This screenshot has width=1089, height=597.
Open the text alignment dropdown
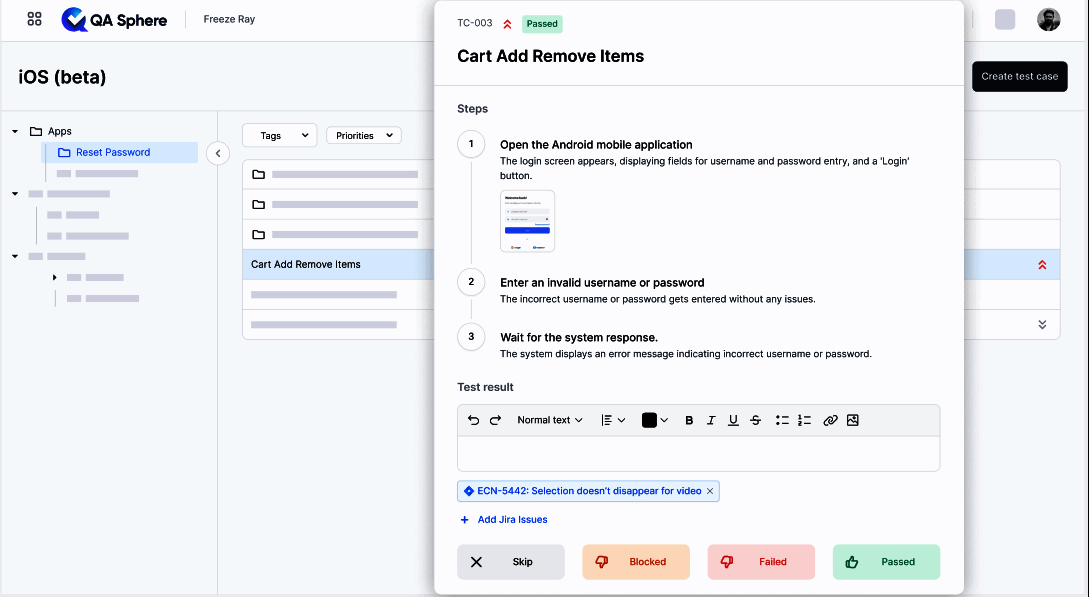click(613, 421)
